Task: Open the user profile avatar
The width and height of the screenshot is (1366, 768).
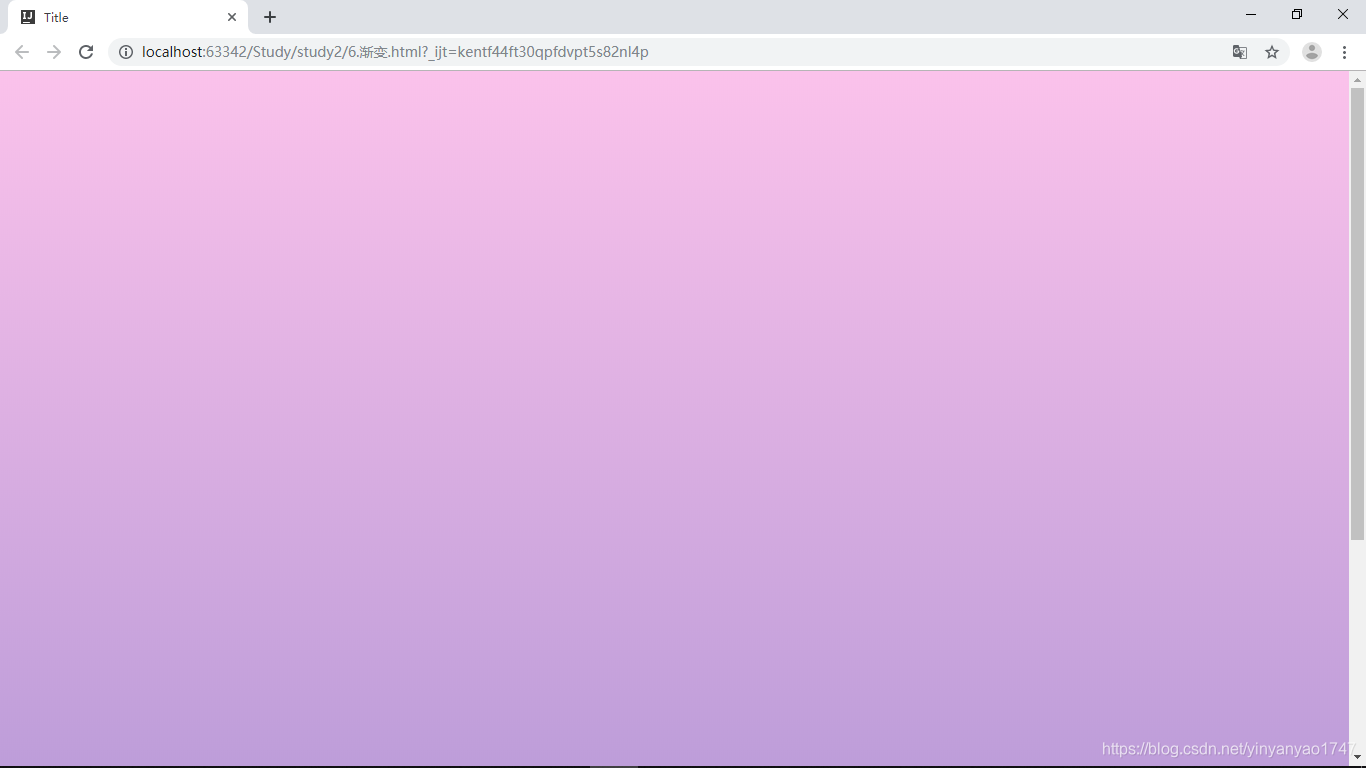Action: [1312, 52]
